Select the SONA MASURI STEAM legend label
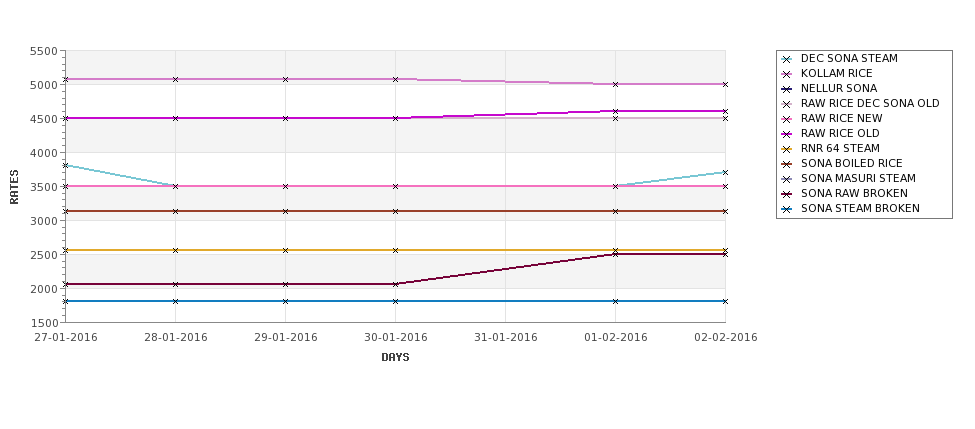This screenshot has height=429, width=975. (x=858, y=178)
